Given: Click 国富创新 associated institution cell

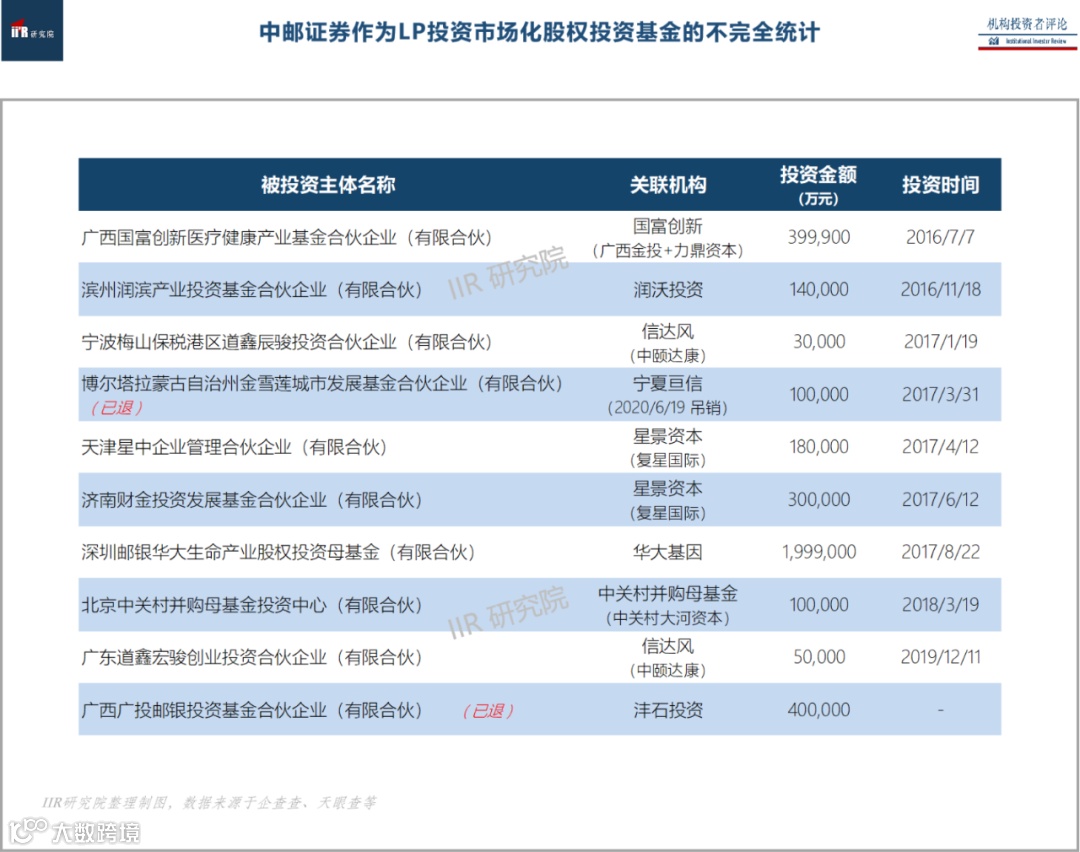Looking at the screenshot, I should [667, 227].
